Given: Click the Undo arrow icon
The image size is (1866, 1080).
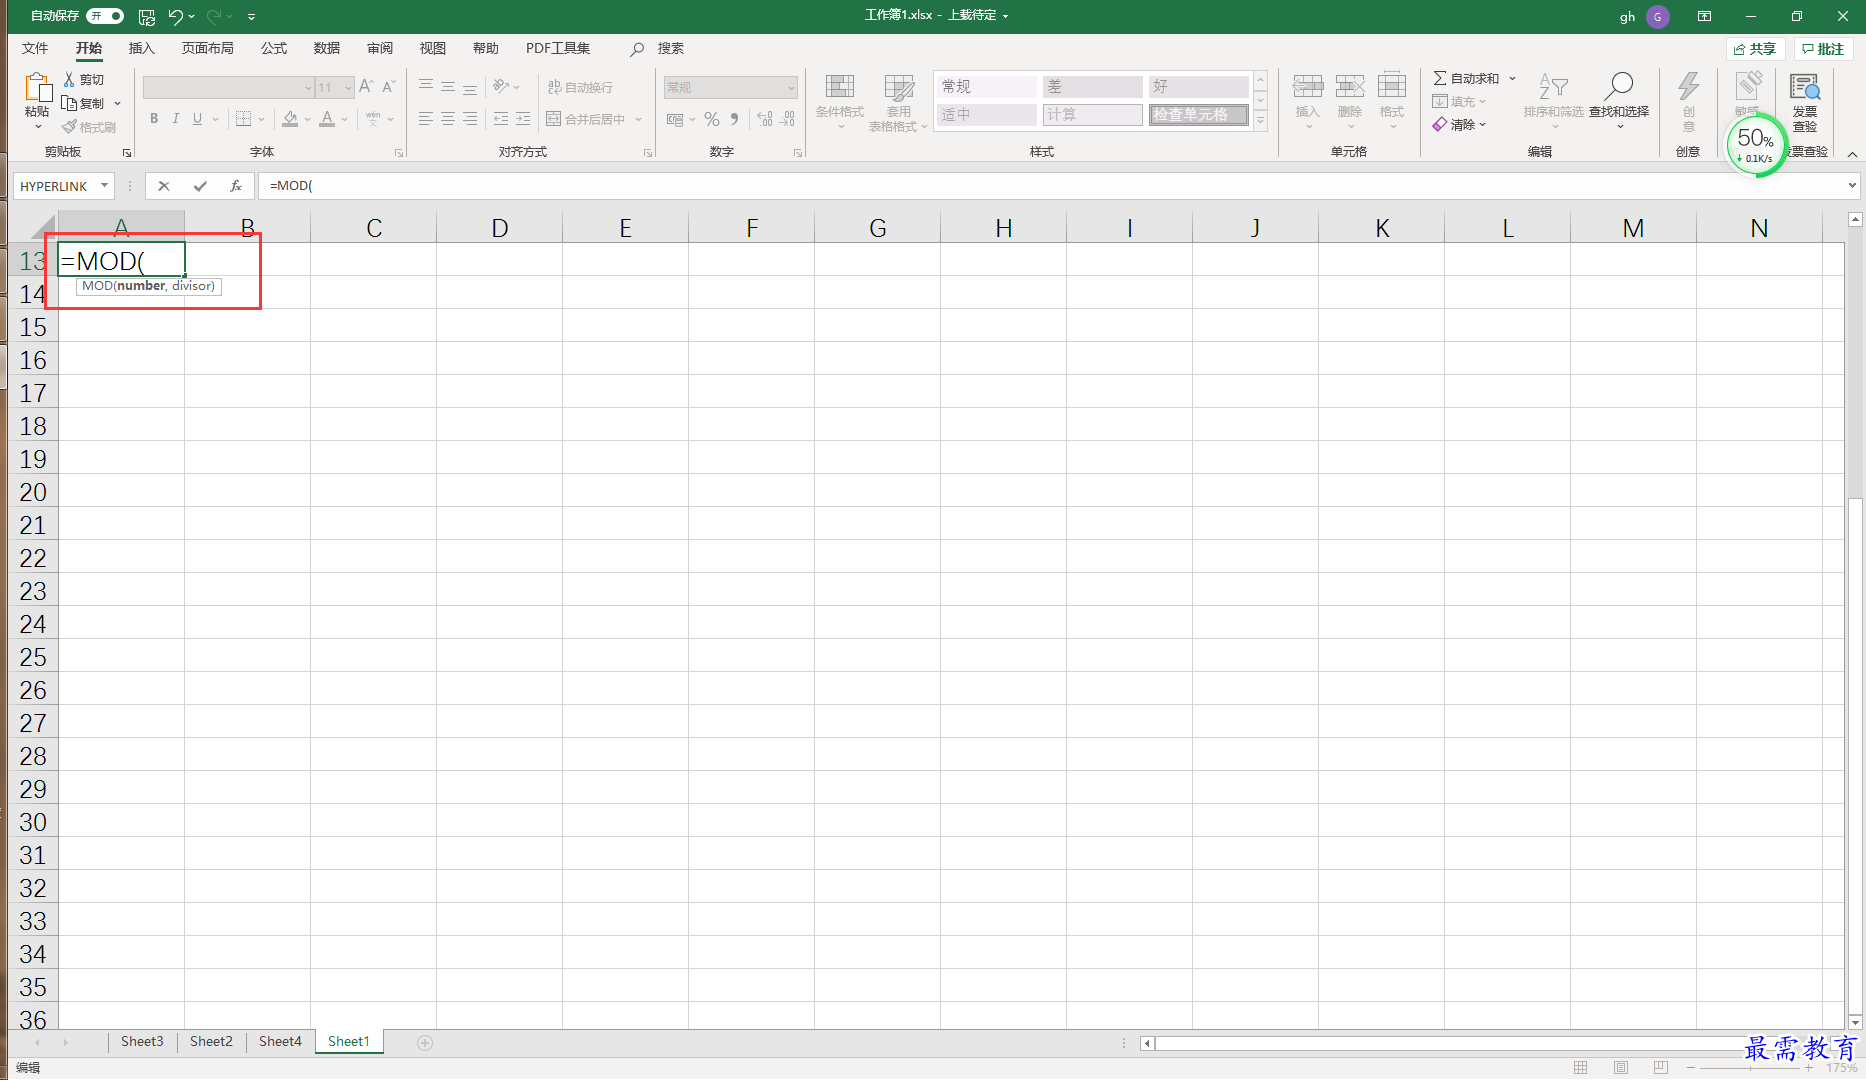Looking at the screenshot, I should click(175, 16).
